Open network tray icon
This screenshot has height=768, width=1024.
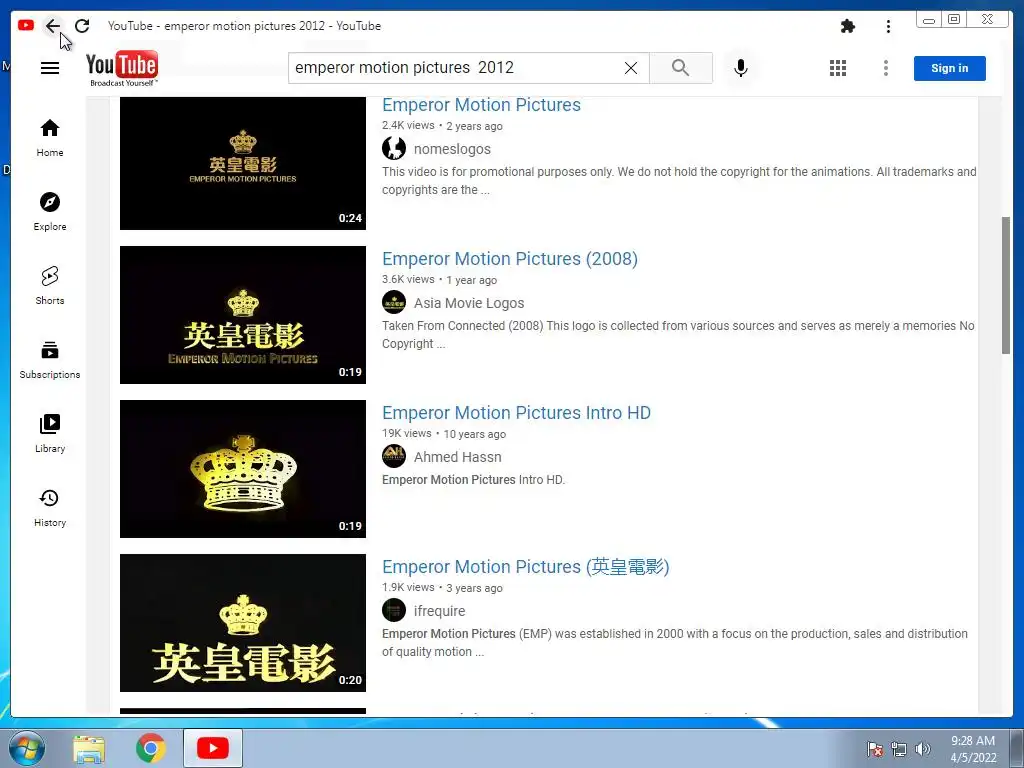point(899,749)
